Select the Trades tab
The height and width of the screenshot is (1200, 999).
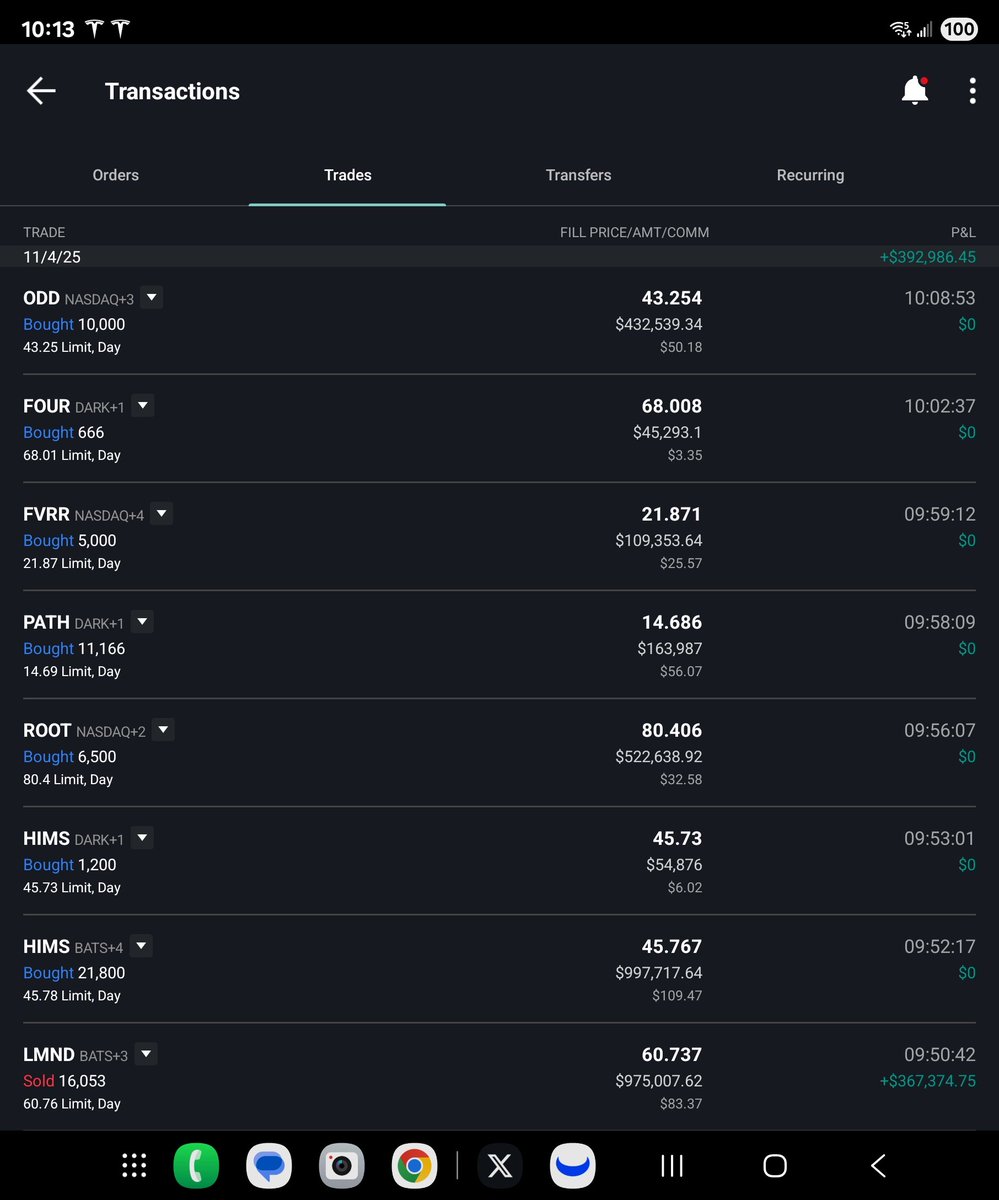tap(348, 175)
